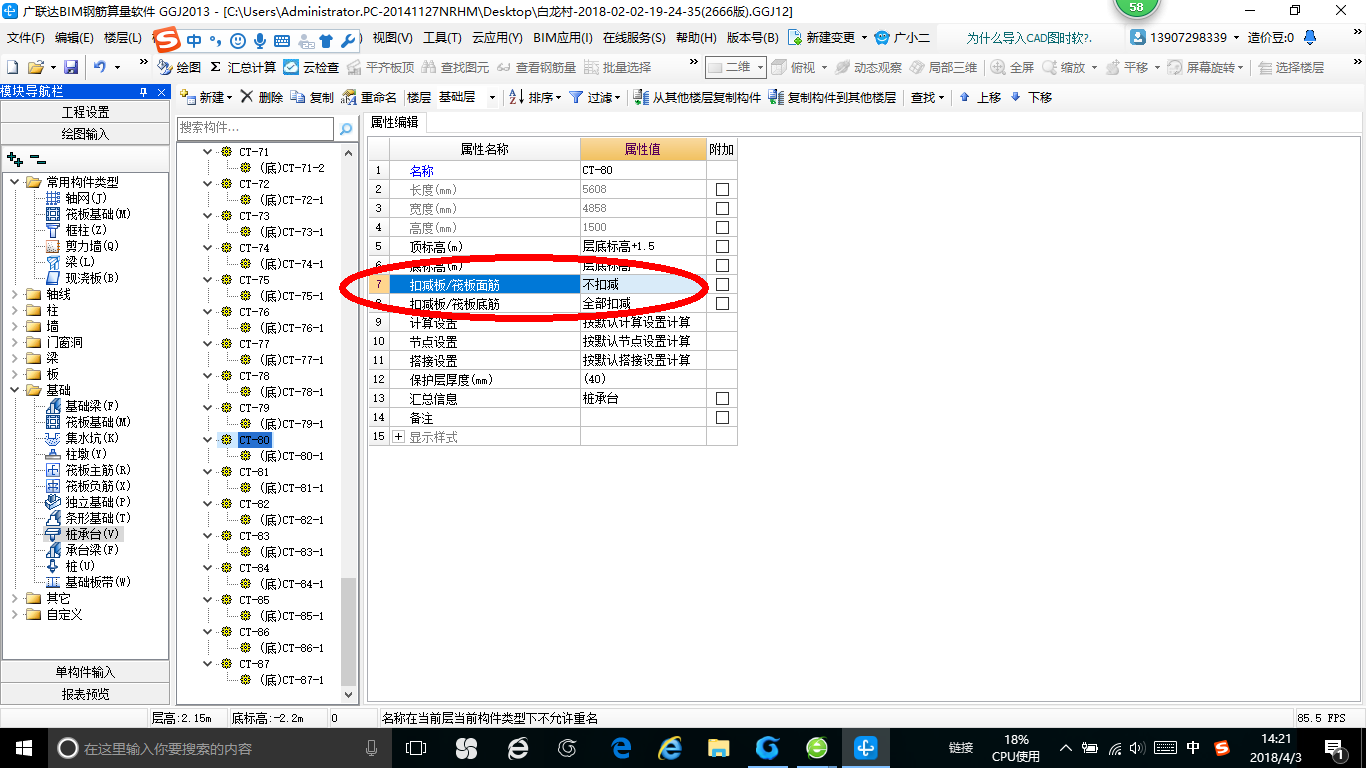Viewport: 1366px width, 768px height.
Task: Collapse the CT-80 component node
Action: click(208, 440)
